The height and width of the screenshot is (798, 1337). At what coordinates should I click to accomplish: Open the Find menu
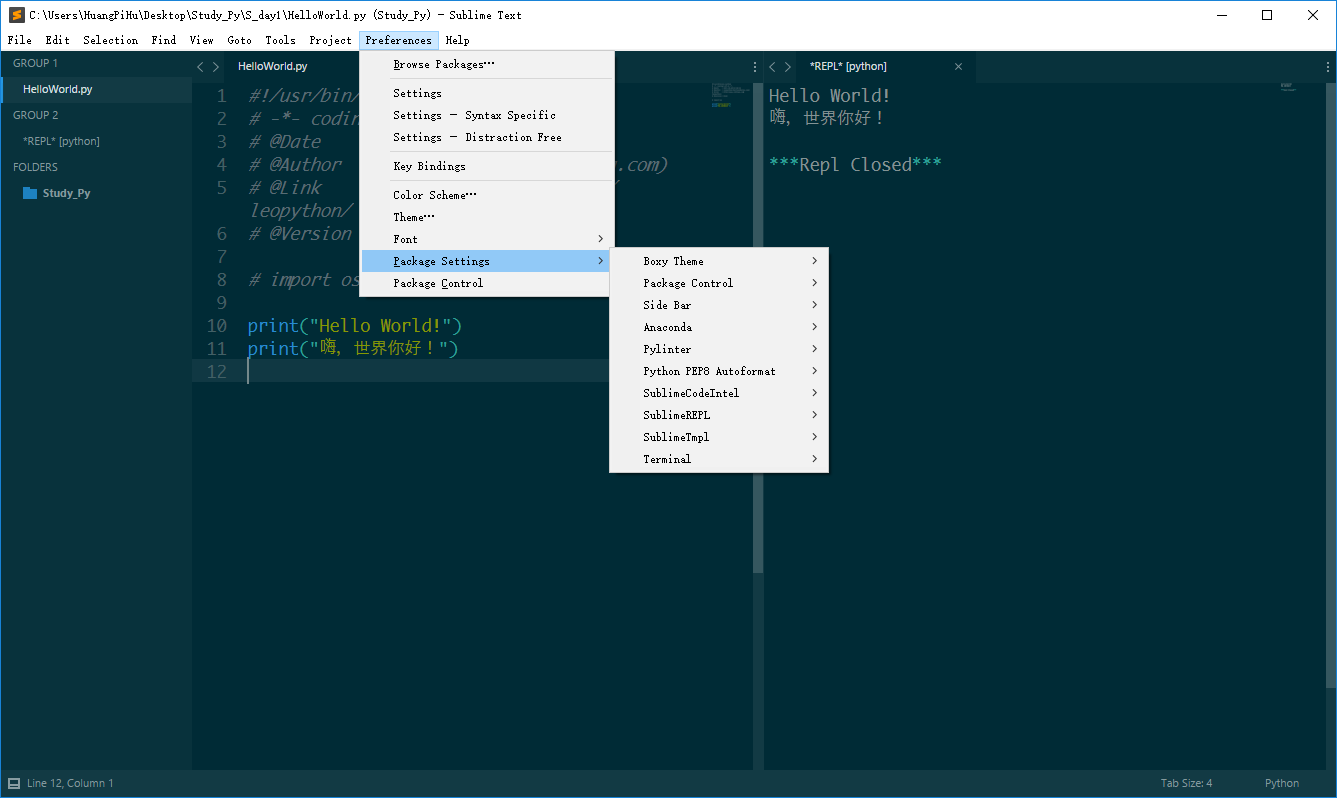[x=164, y=40]
